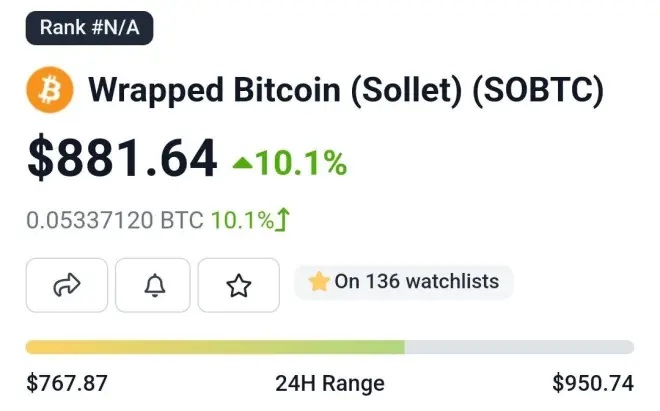This screenshot has height=411, width=660.
Task: Click the grey unfilled part of the range bar
Action: coord(519,347)
